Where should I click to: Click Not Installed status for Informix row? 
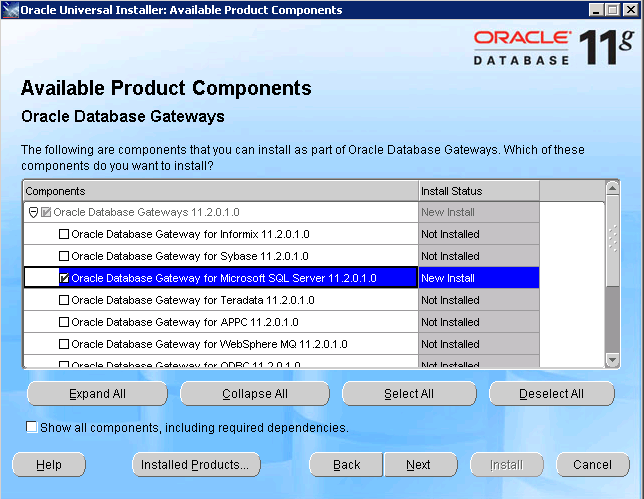[479, 234]
